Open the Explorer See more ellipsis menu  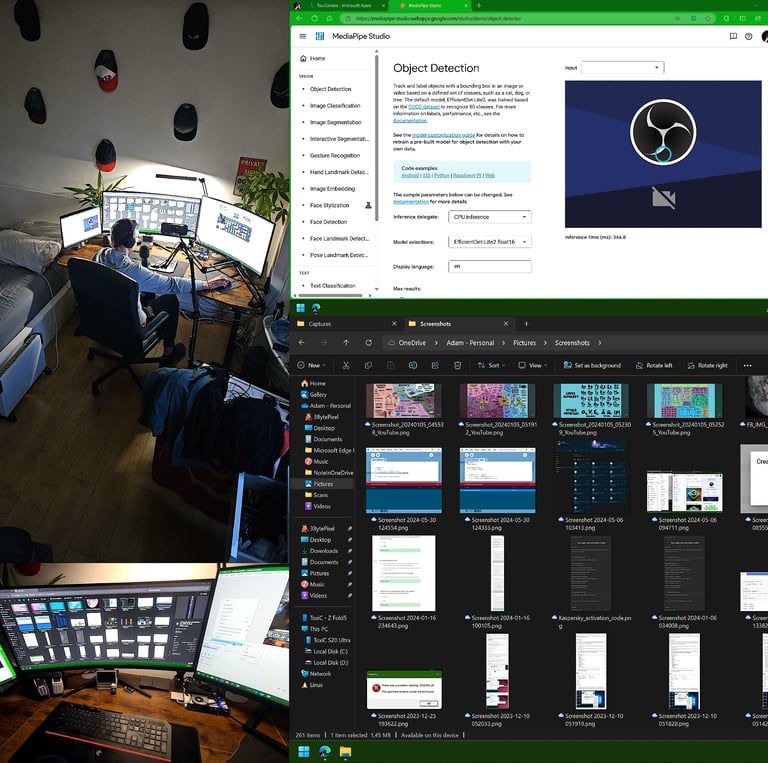(747, 365)
